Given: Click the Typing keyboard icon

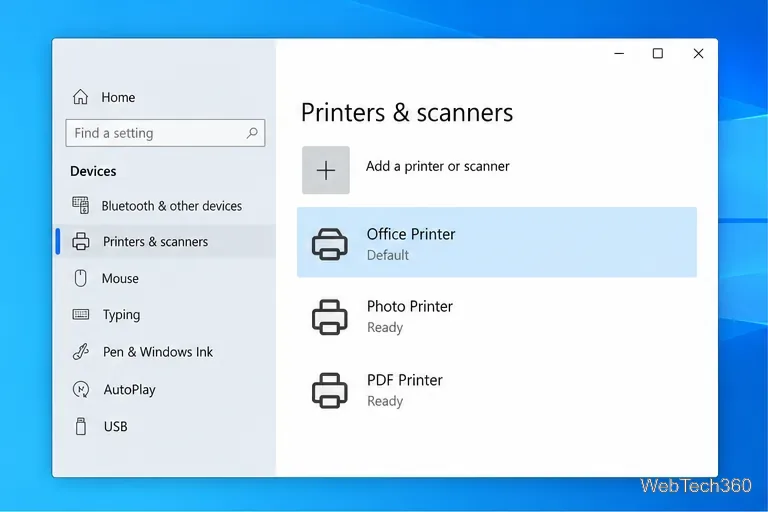Looking at the screenshot, I should click(81, 314).
